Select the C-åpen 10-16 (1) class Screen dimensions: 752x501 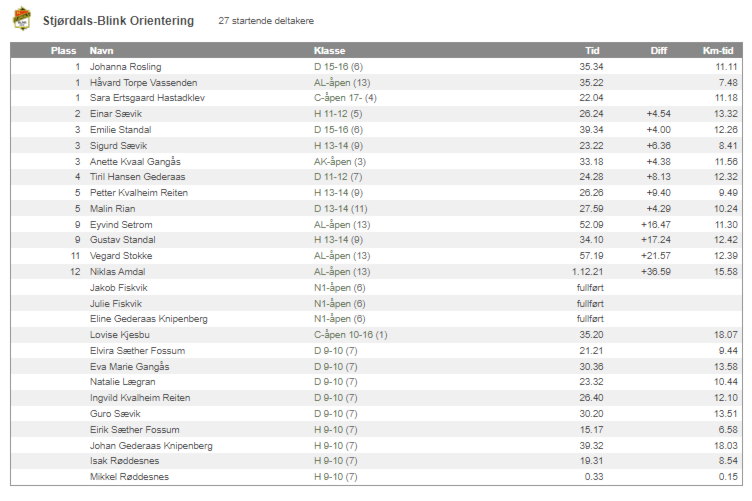pyautogui.click(x=350, y=334)
